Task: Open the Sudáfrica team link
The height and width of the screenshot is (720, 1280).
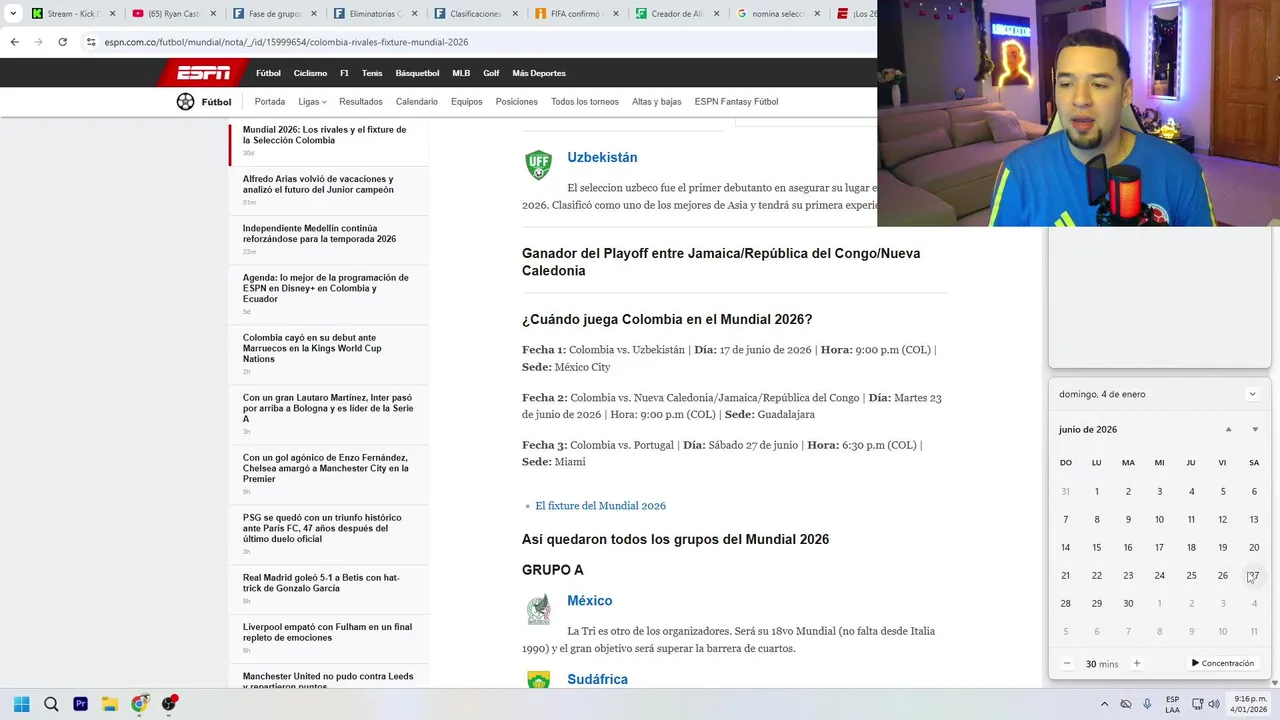Action: (x=597, y=679)
